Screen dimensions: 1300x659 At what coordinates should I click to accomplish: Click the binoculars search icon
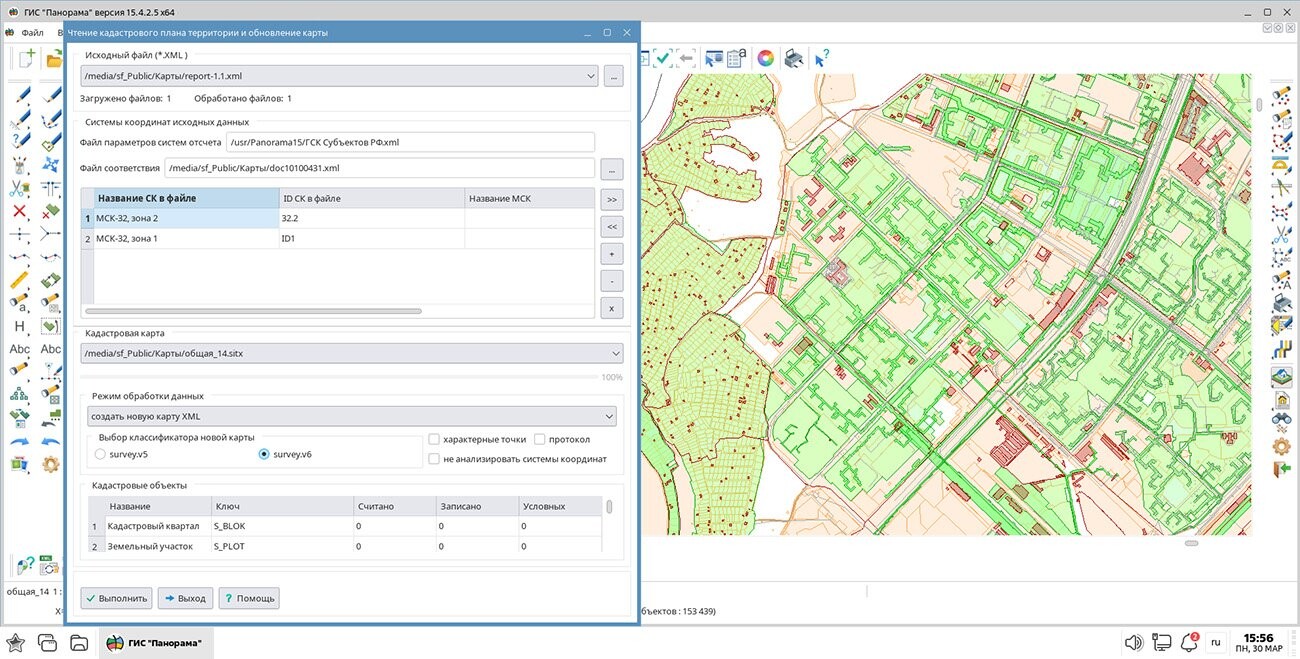(1281, 419)
